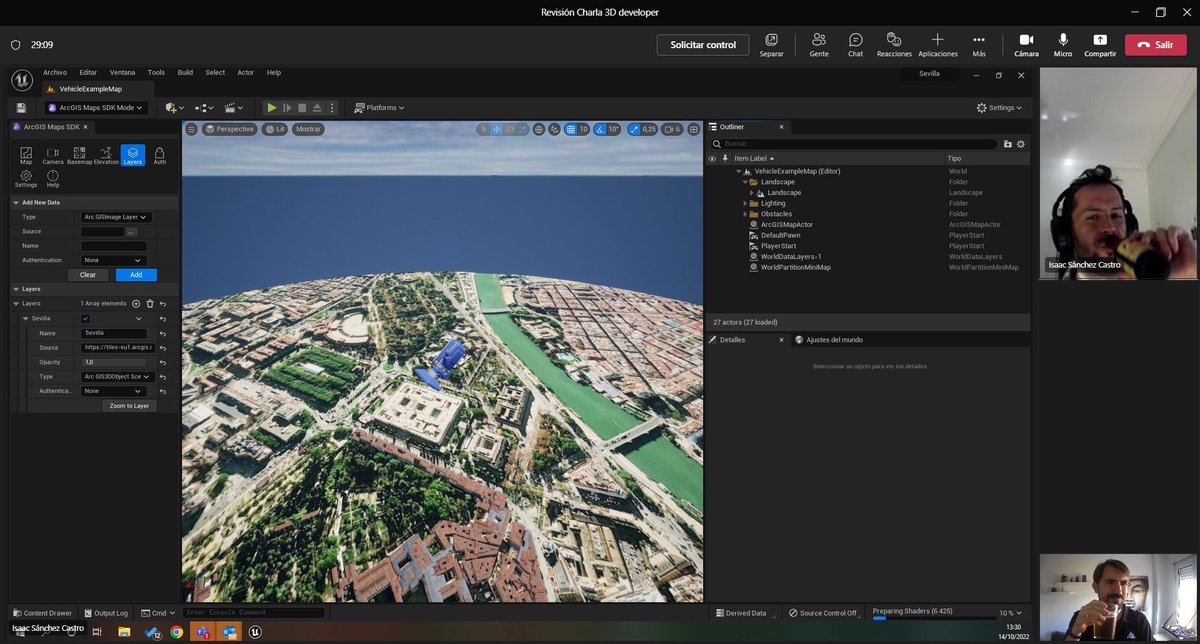Open ArcGIS Maps SDK Mode dropdown
Image resolution: width=1200 pixels, height=644 pixels.
[x=96, y=107]
